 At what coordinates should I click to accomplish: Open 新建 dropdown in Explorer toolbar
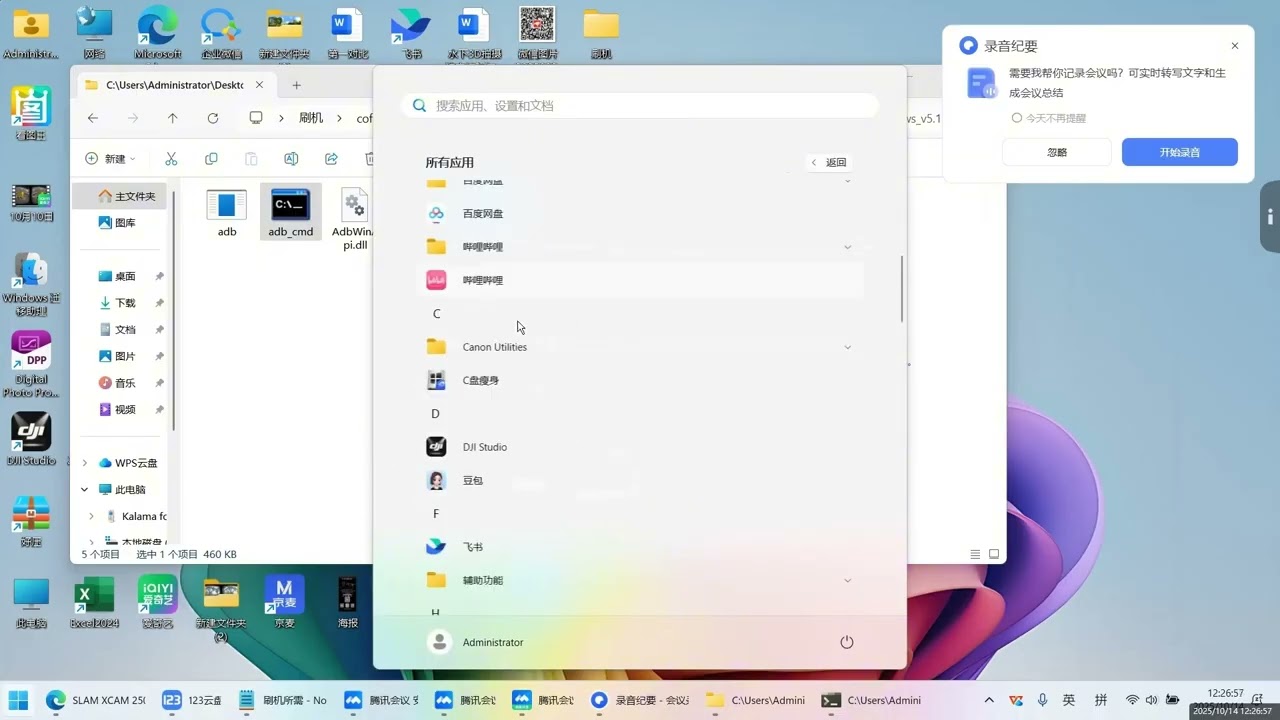110,159
